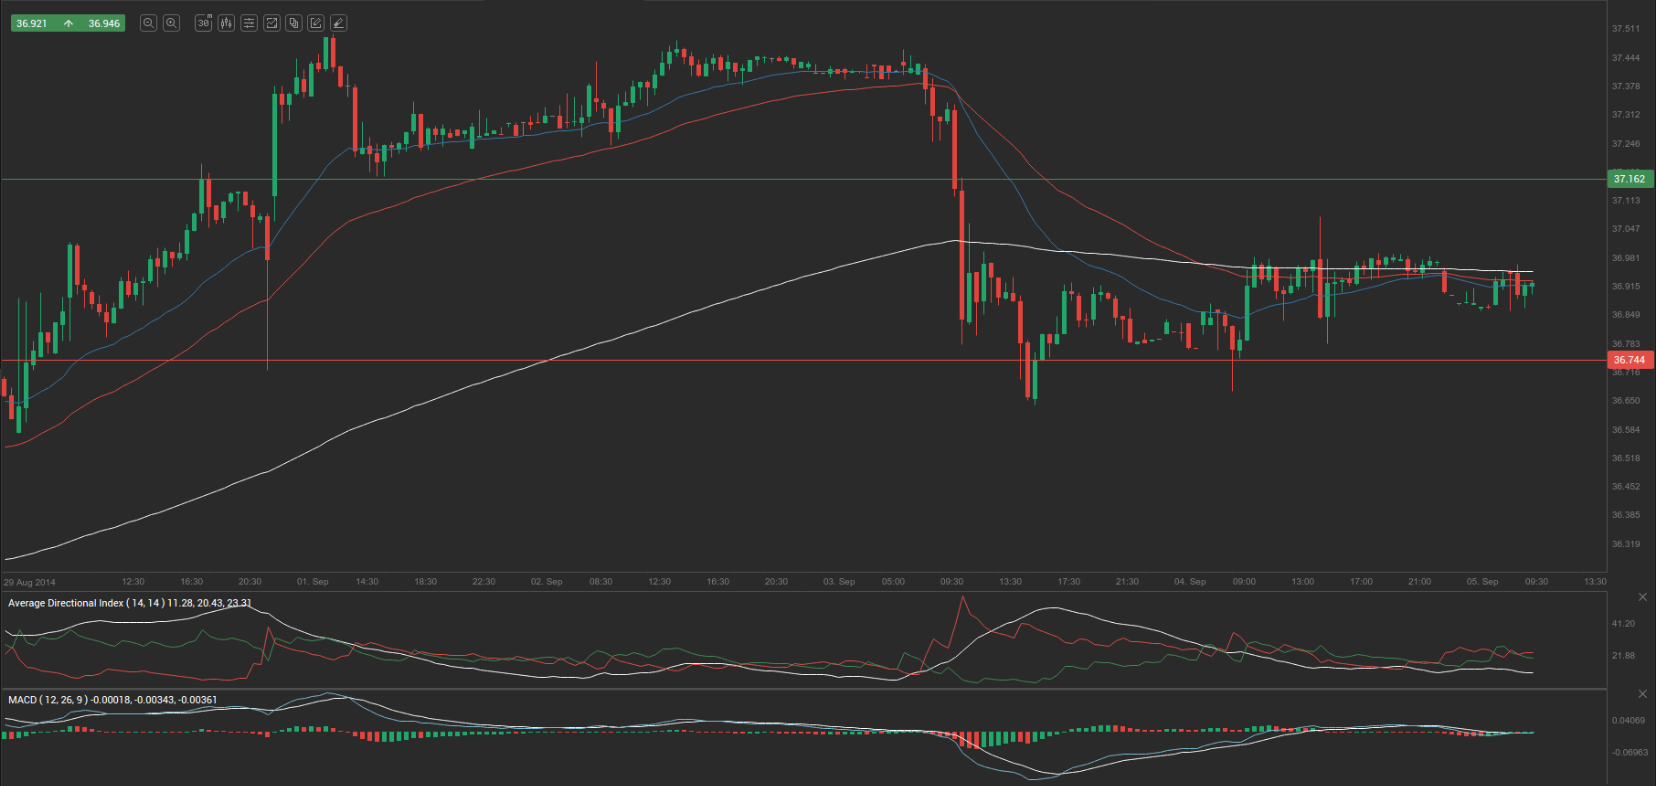This screenshot has height=786, width=1656.
Task: Click the 04. Sep date on time axis
Action: pos(1189,581)
